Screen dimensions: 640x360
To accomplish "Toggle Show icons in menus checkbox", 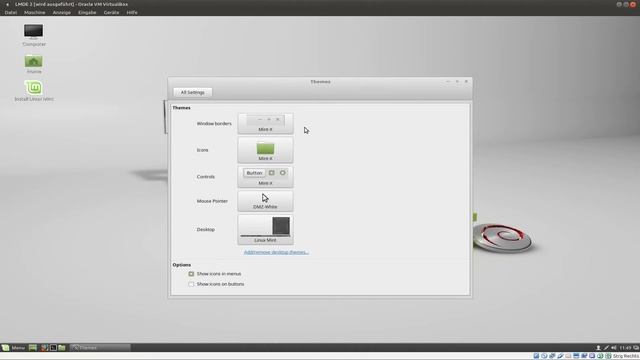I will point(191,274).
